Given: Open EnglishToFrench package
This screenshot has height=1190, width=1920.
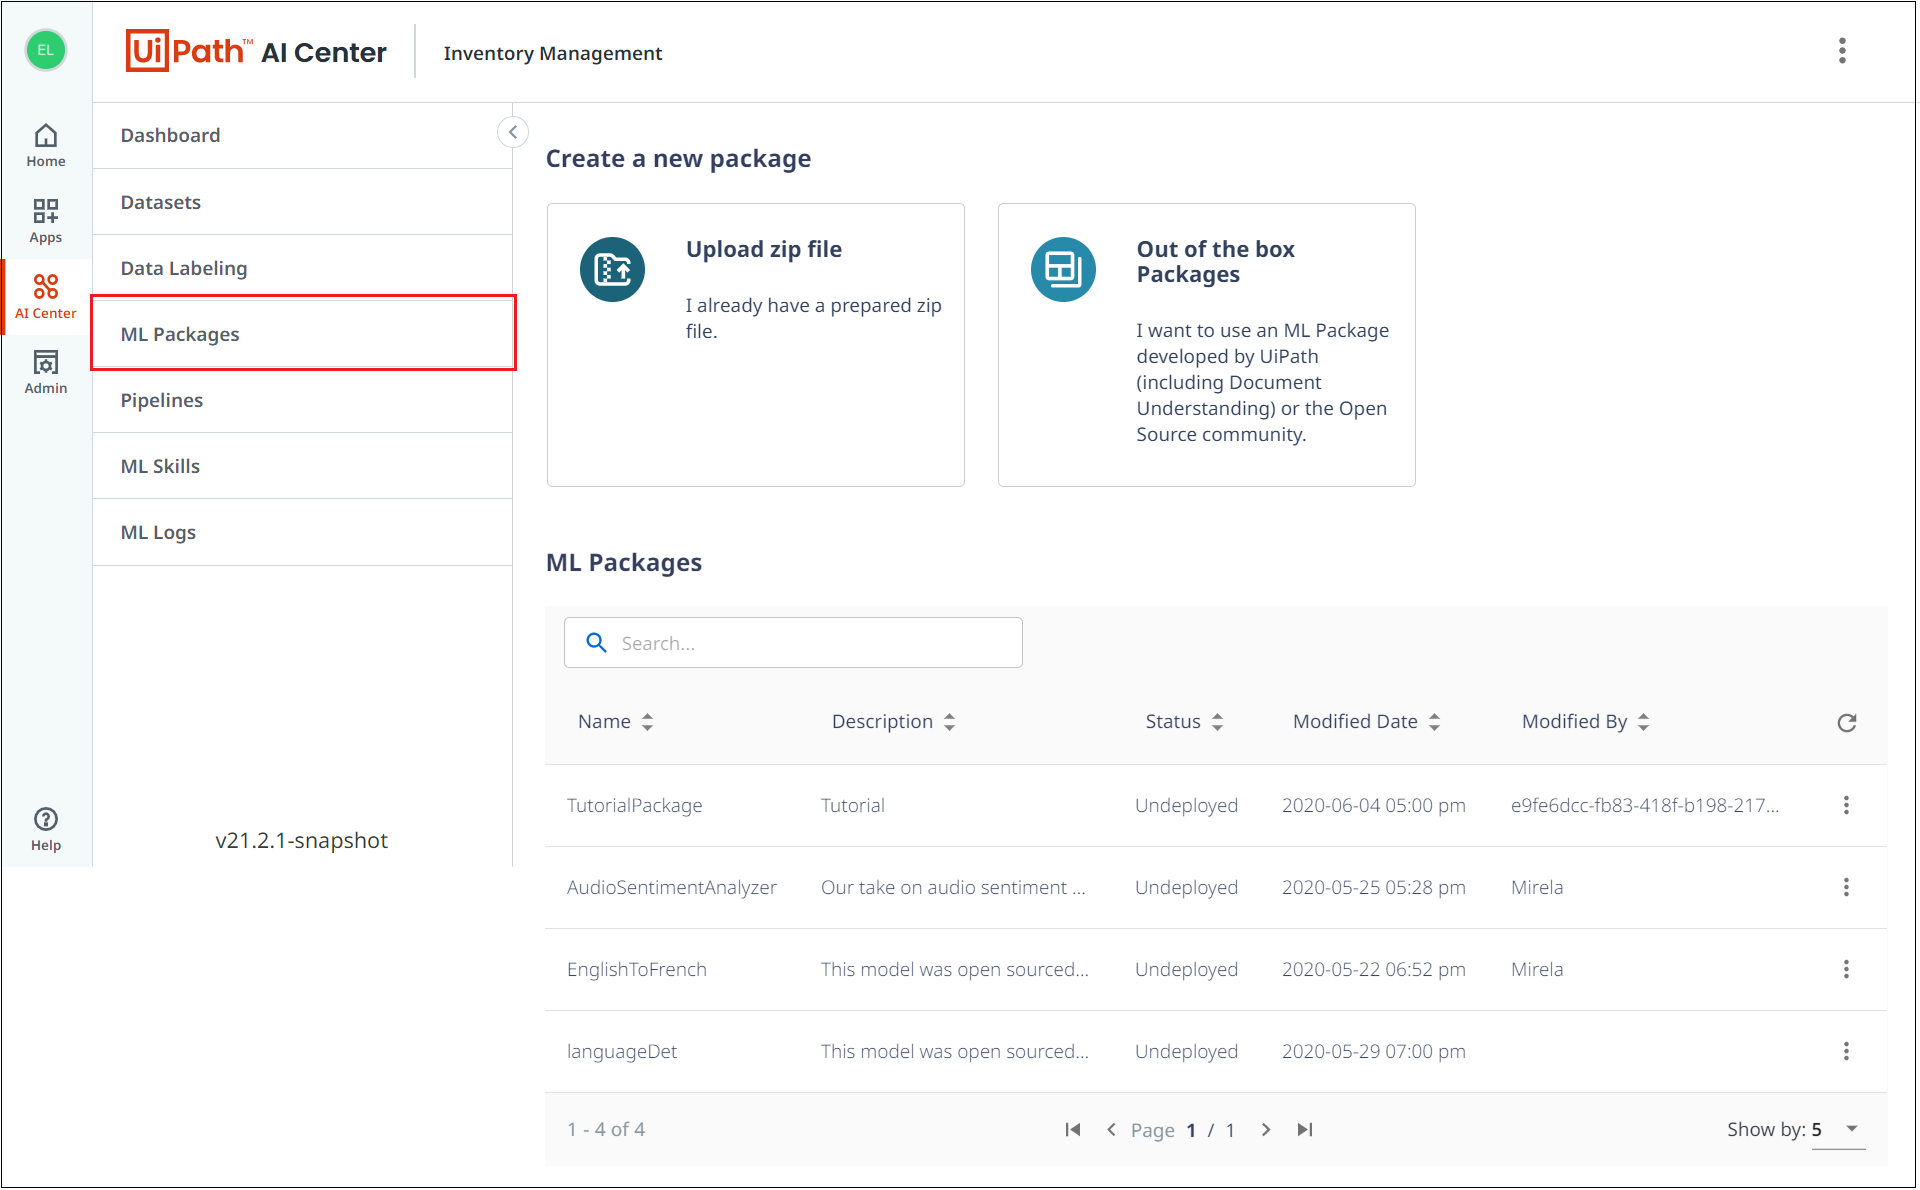Looking at the screenshot, I should pos(636,970).
